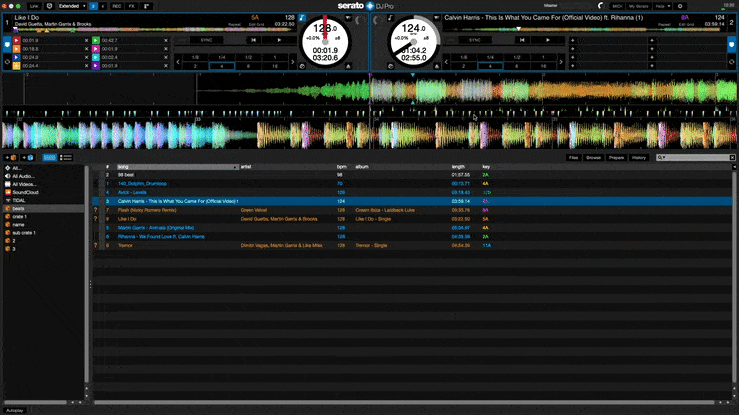Click the quantize shield icon
This screenshot has width=739, height=415.
[49, 6]
